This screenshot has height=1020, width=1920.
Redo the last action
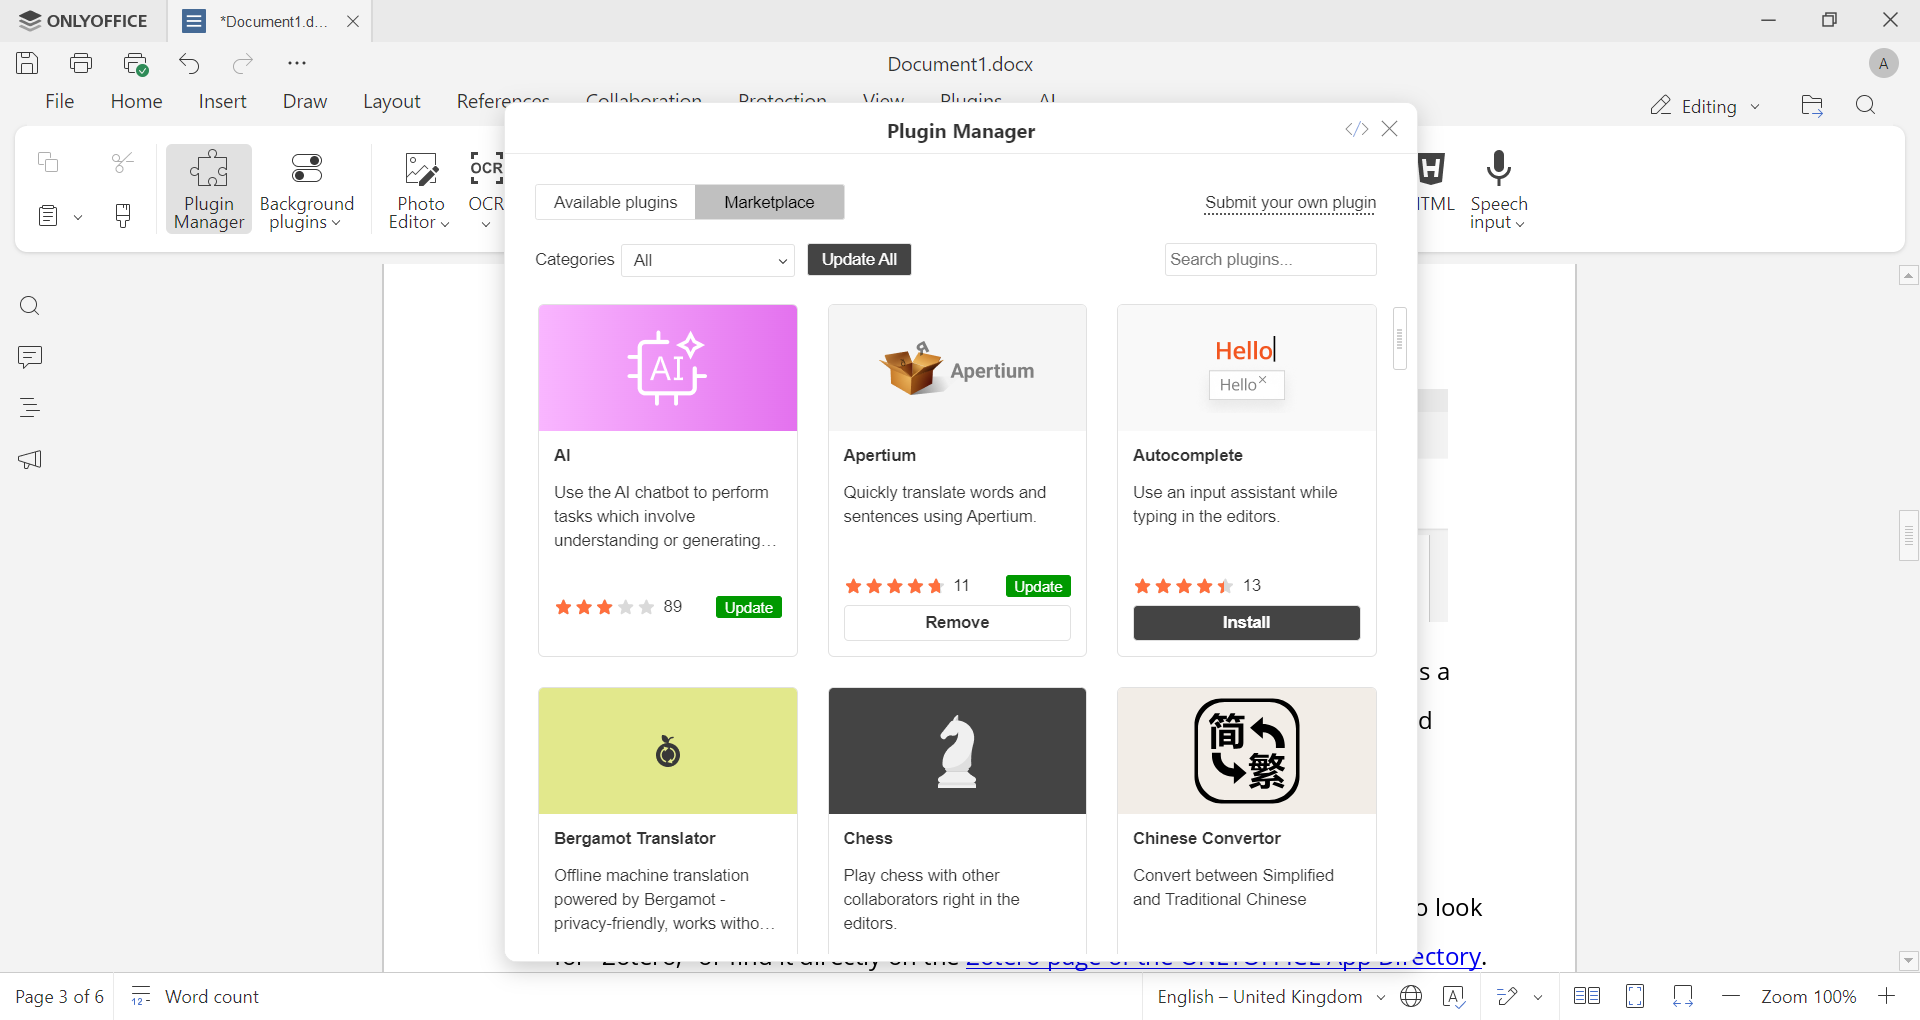(243, 64)
